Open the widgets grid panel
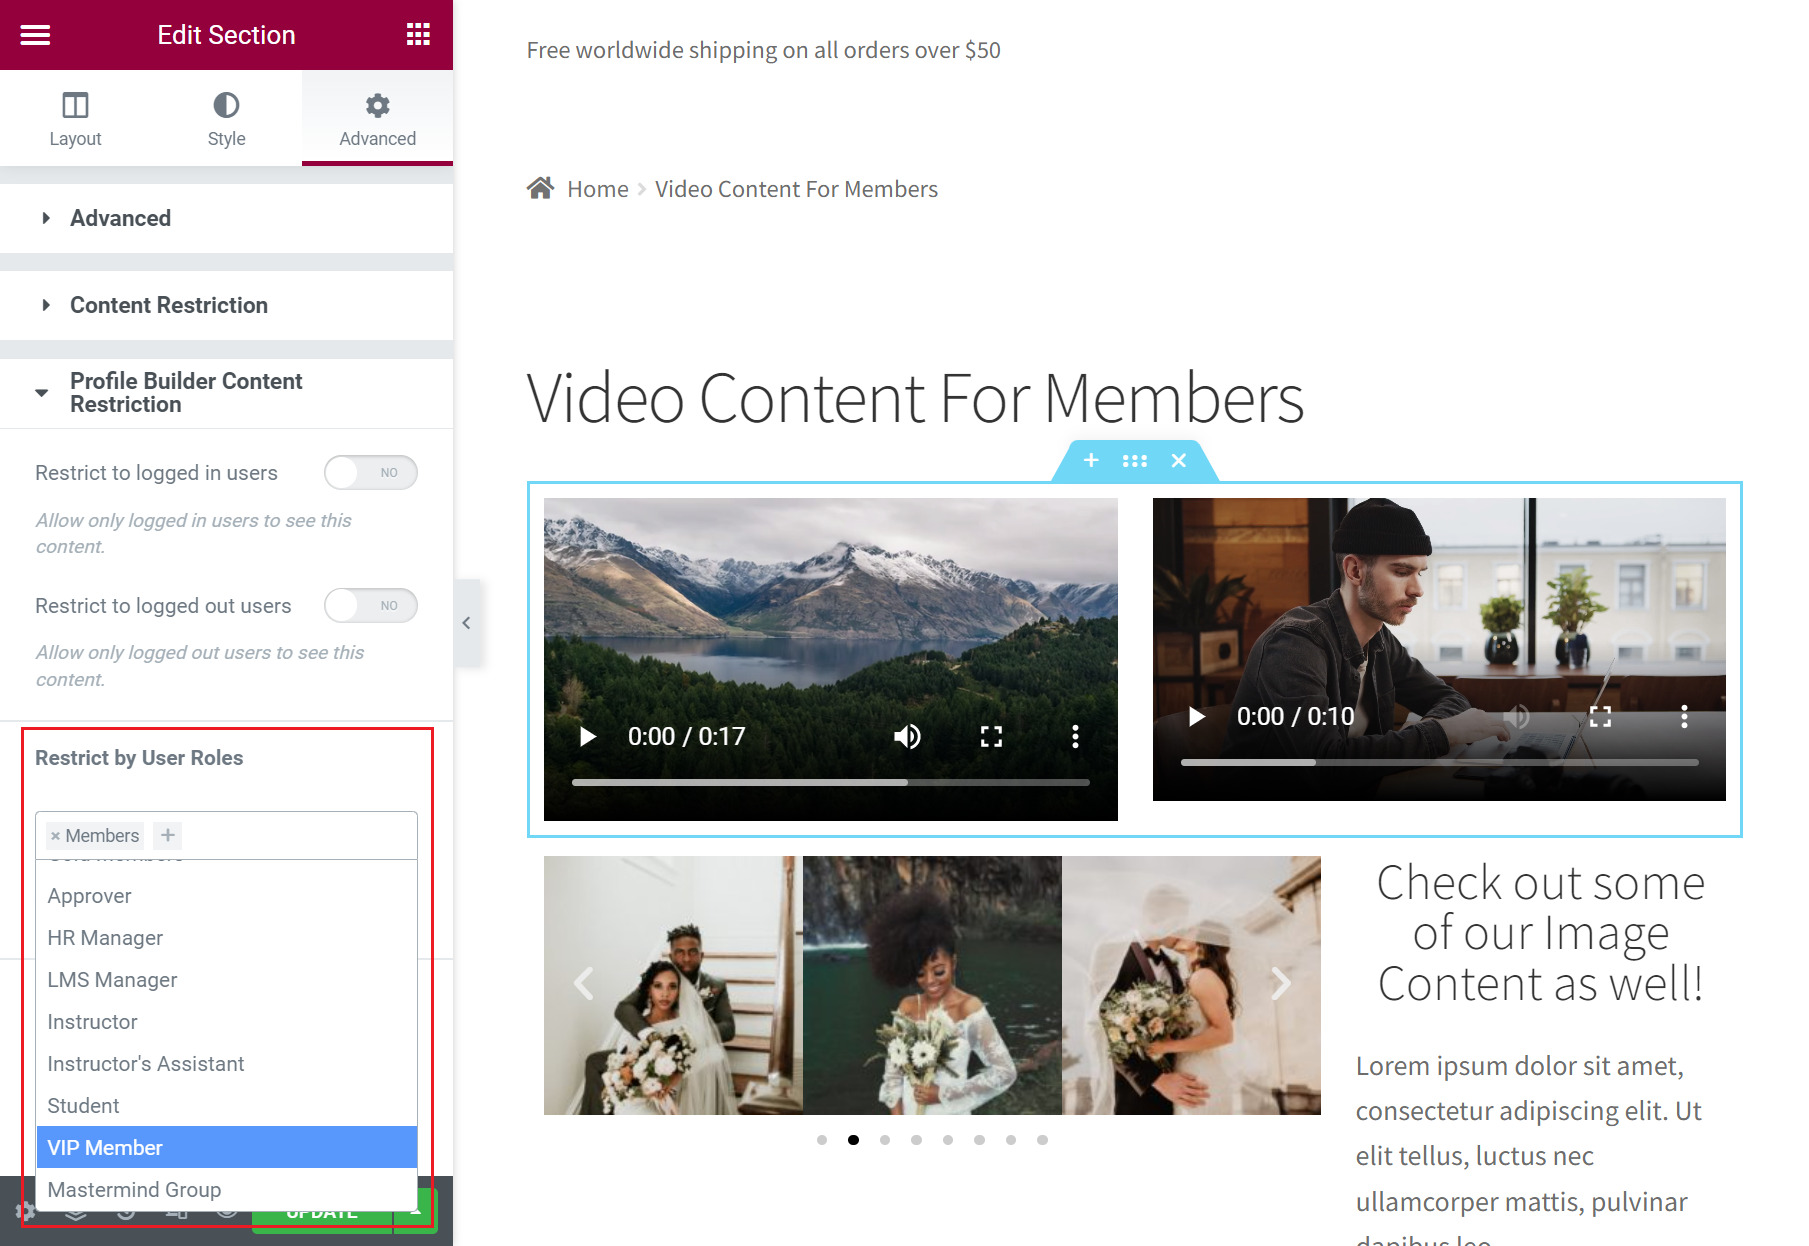 418,35
